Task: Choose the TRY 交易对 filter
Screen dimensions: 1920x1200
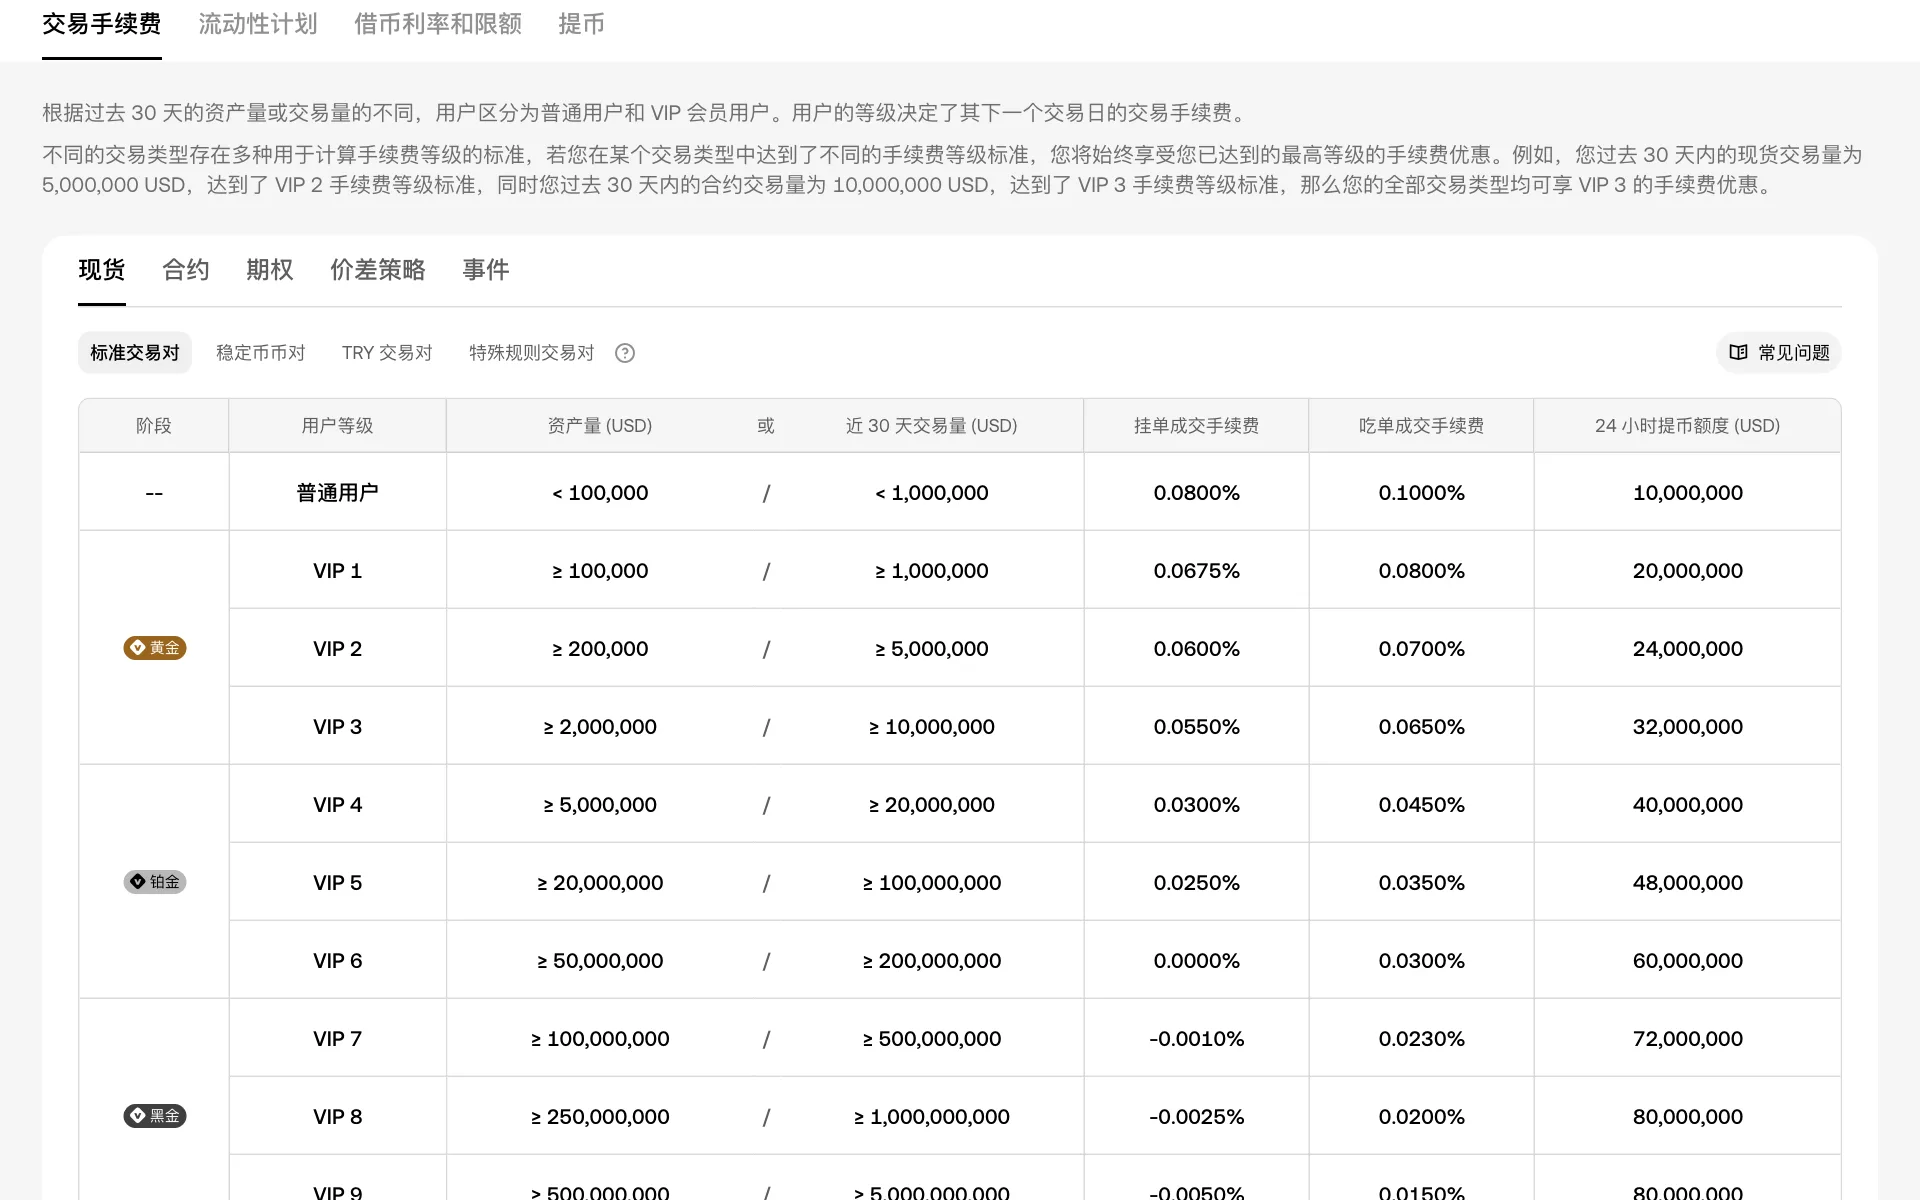Action: pos(387,353)
